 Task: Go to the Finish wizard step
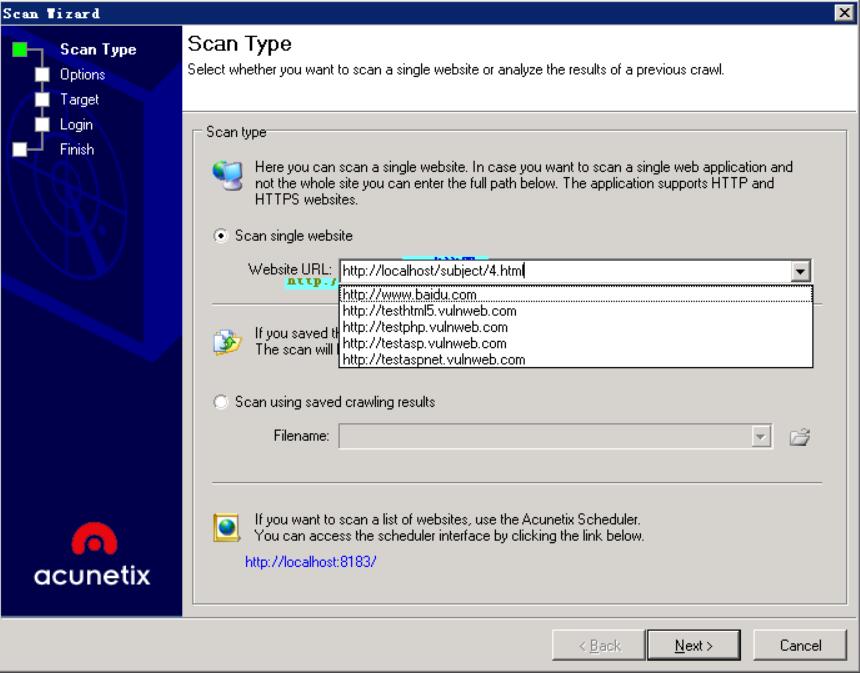point(77,149)
